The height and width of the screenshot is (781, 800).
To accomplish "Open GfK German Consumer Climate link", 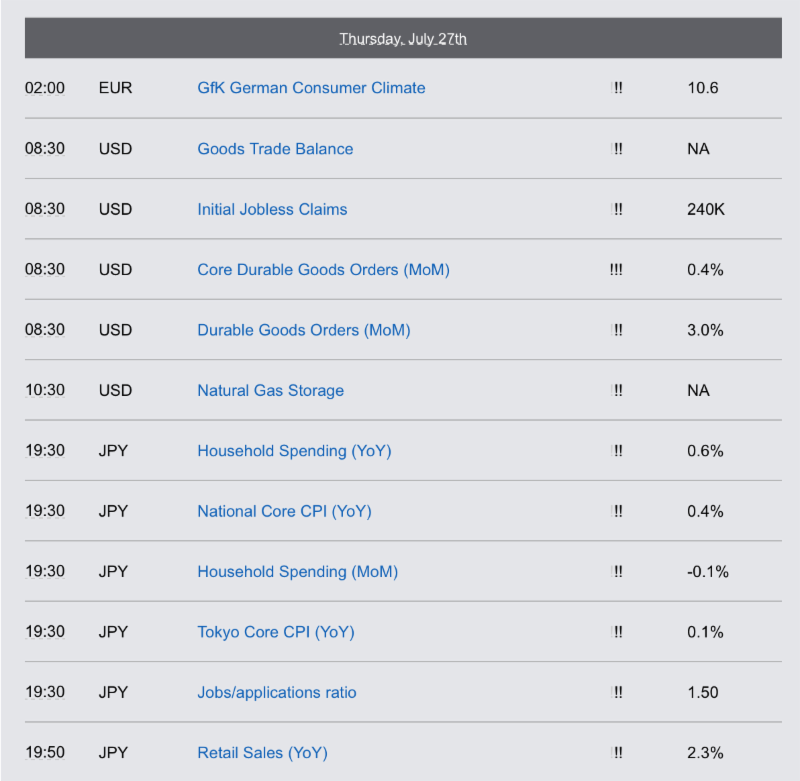I will point(311,88).
